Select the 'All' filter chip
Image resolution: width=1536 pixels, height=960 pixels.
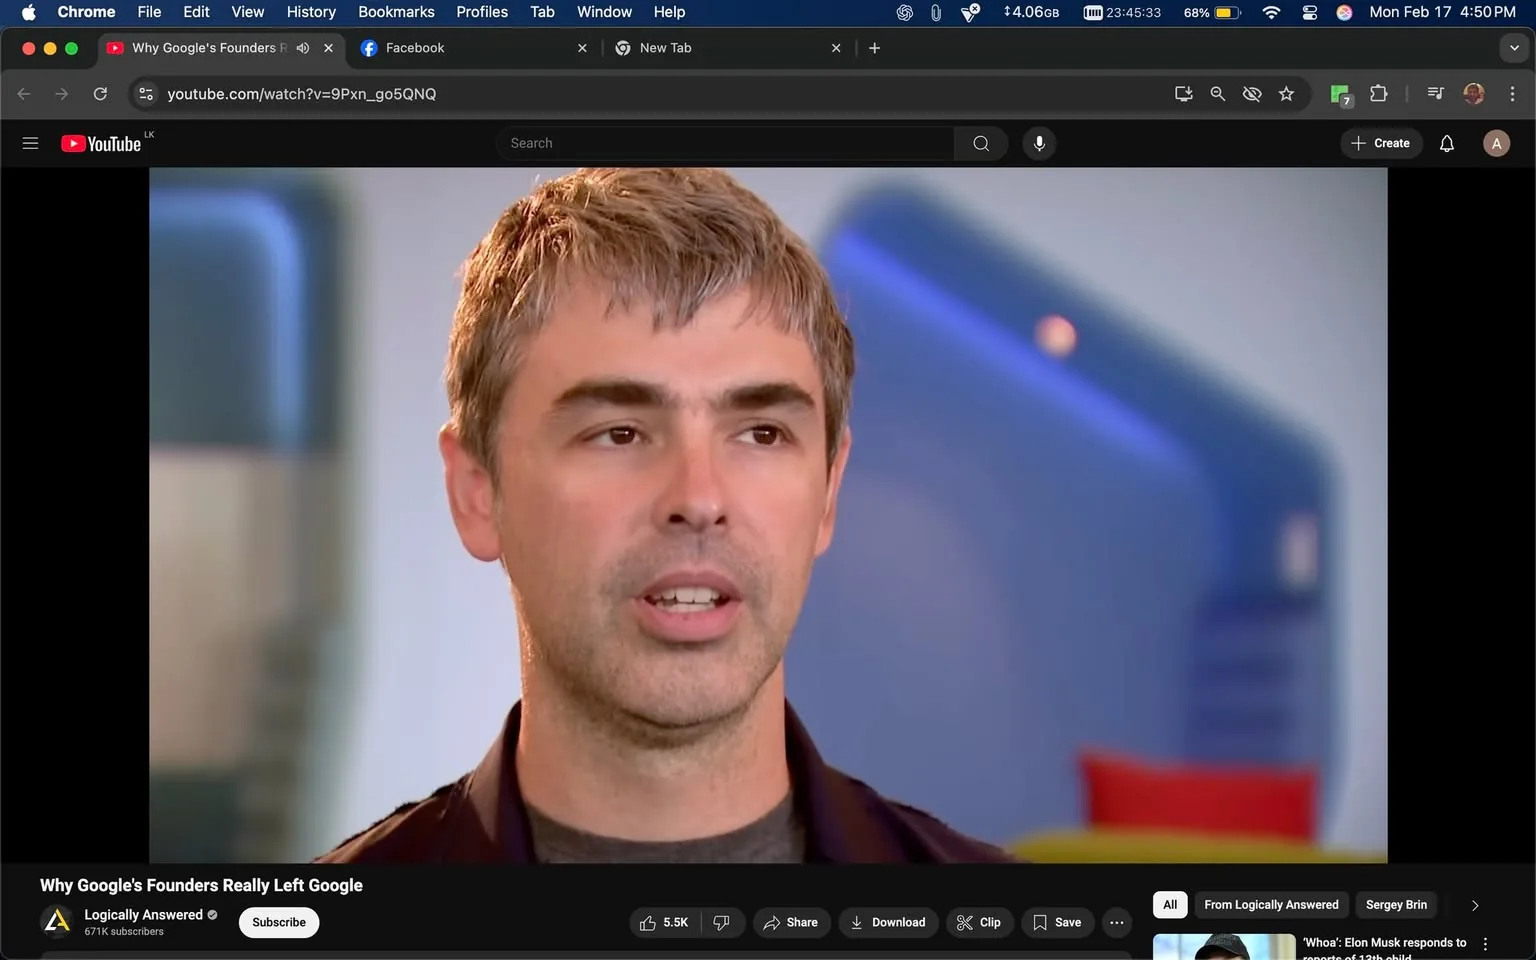point(1169,905)
